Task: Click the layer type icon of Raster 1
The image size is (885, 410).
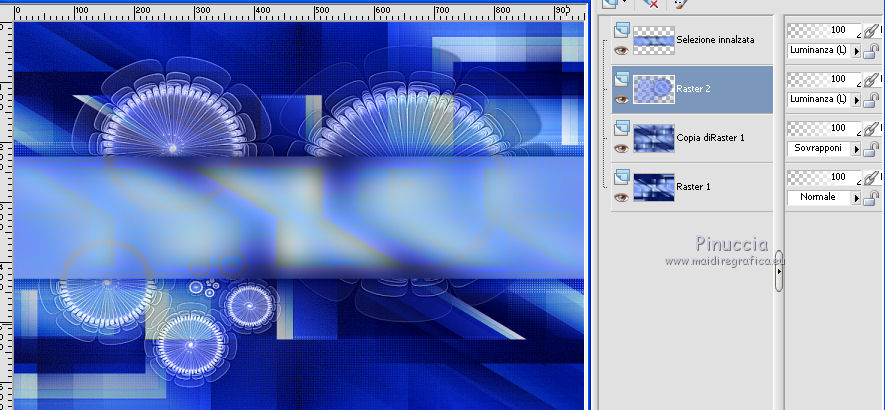Action: click(621, 176)
